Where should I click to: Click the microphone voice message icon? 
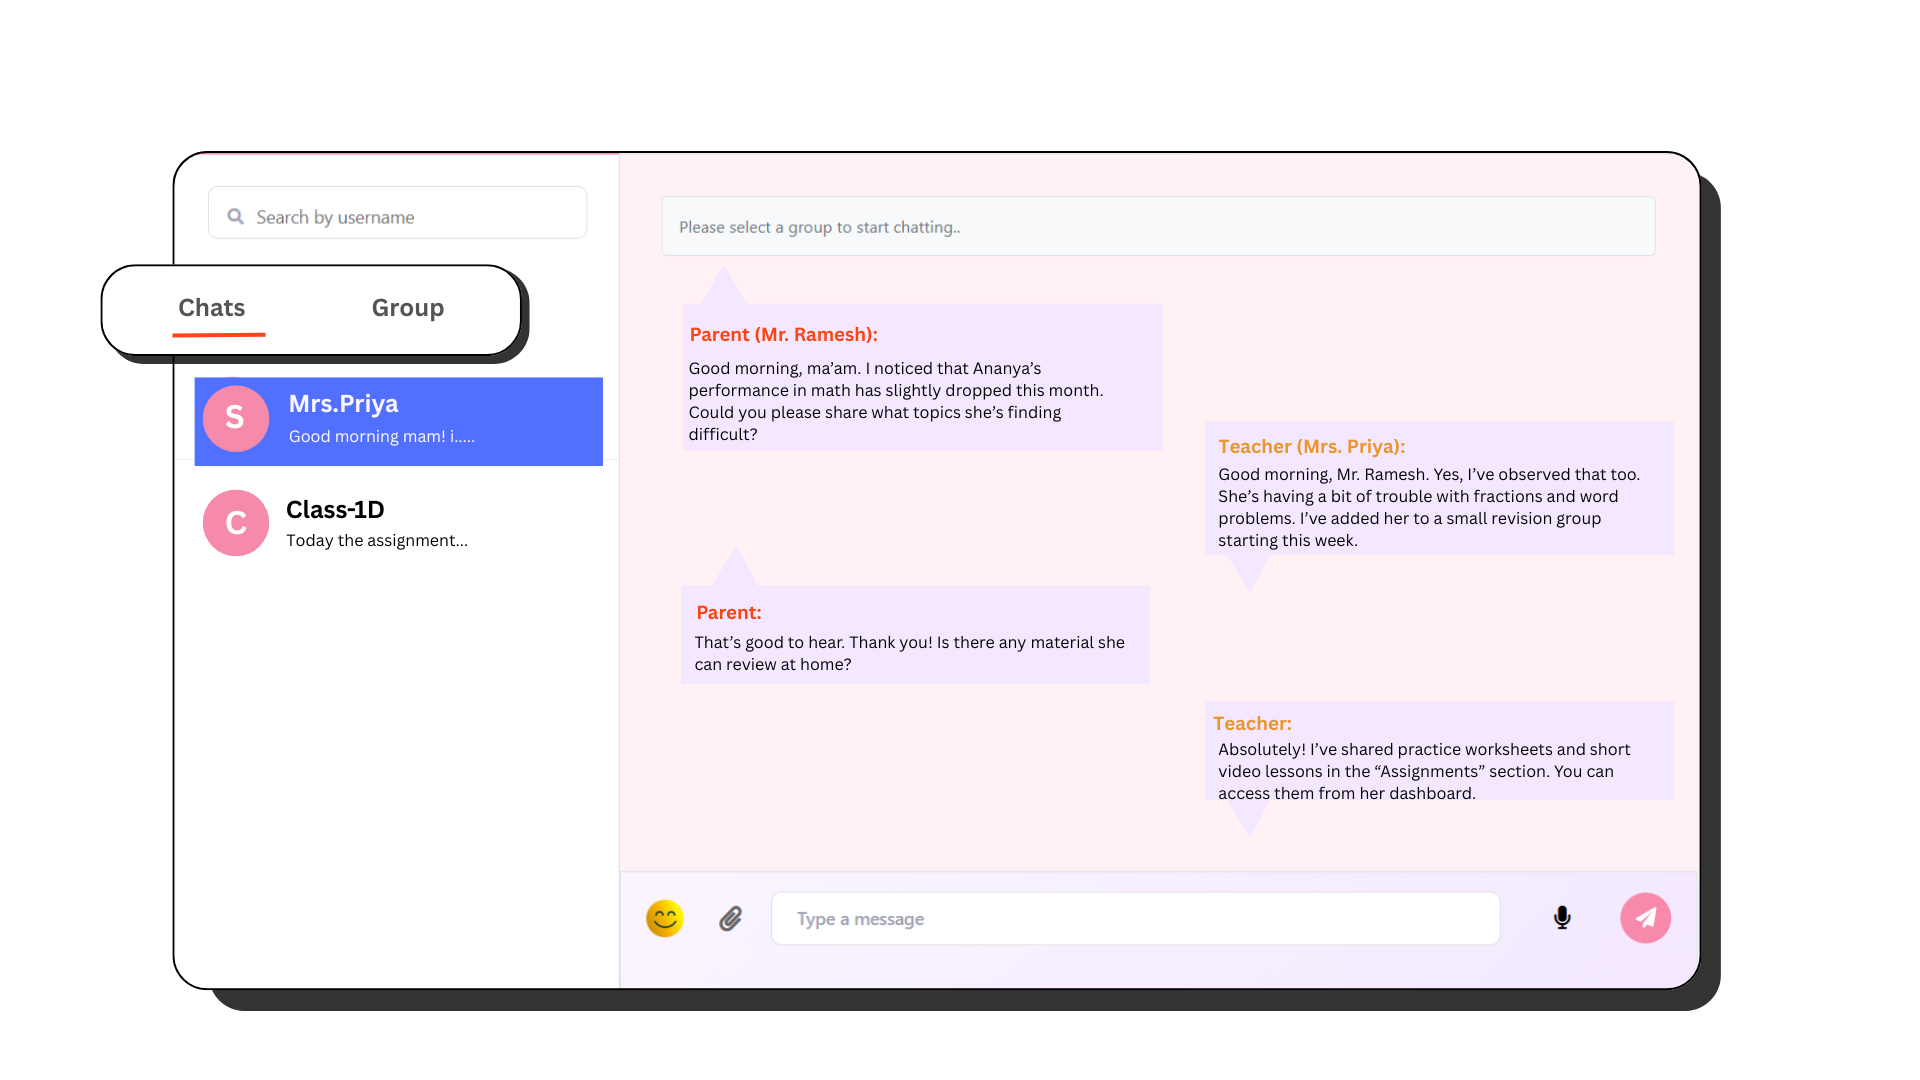point(1562,918)
